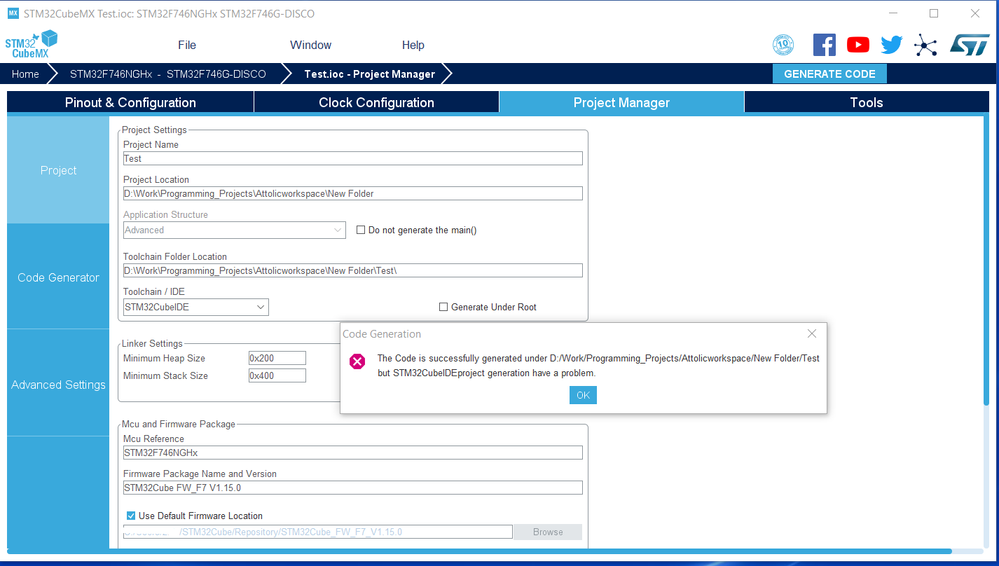This screenshot has width=999, height=566.
Task: Uncheck 'Use Default Firmware Location'
Action: 131,516
